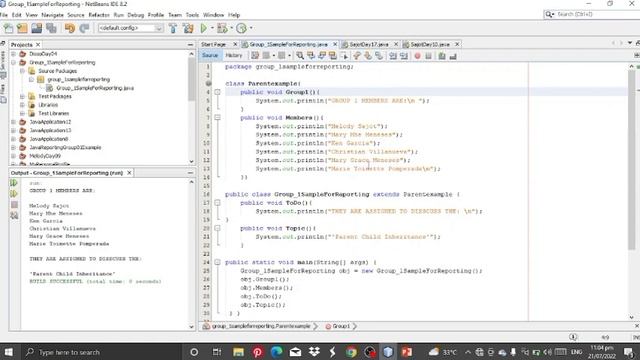Viewport: 640px width, 360px height.
Task: Click the Open Project toolbar icon
Action: (36, 28)
